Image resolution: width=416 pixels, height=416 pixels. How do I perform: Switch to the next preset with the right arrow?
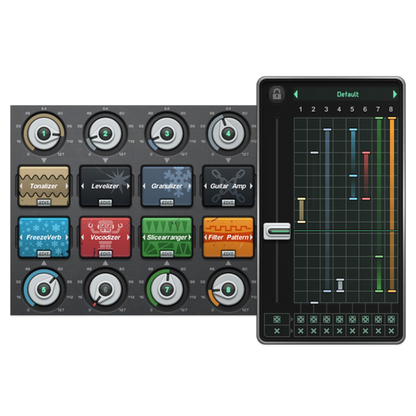(395, 94)
